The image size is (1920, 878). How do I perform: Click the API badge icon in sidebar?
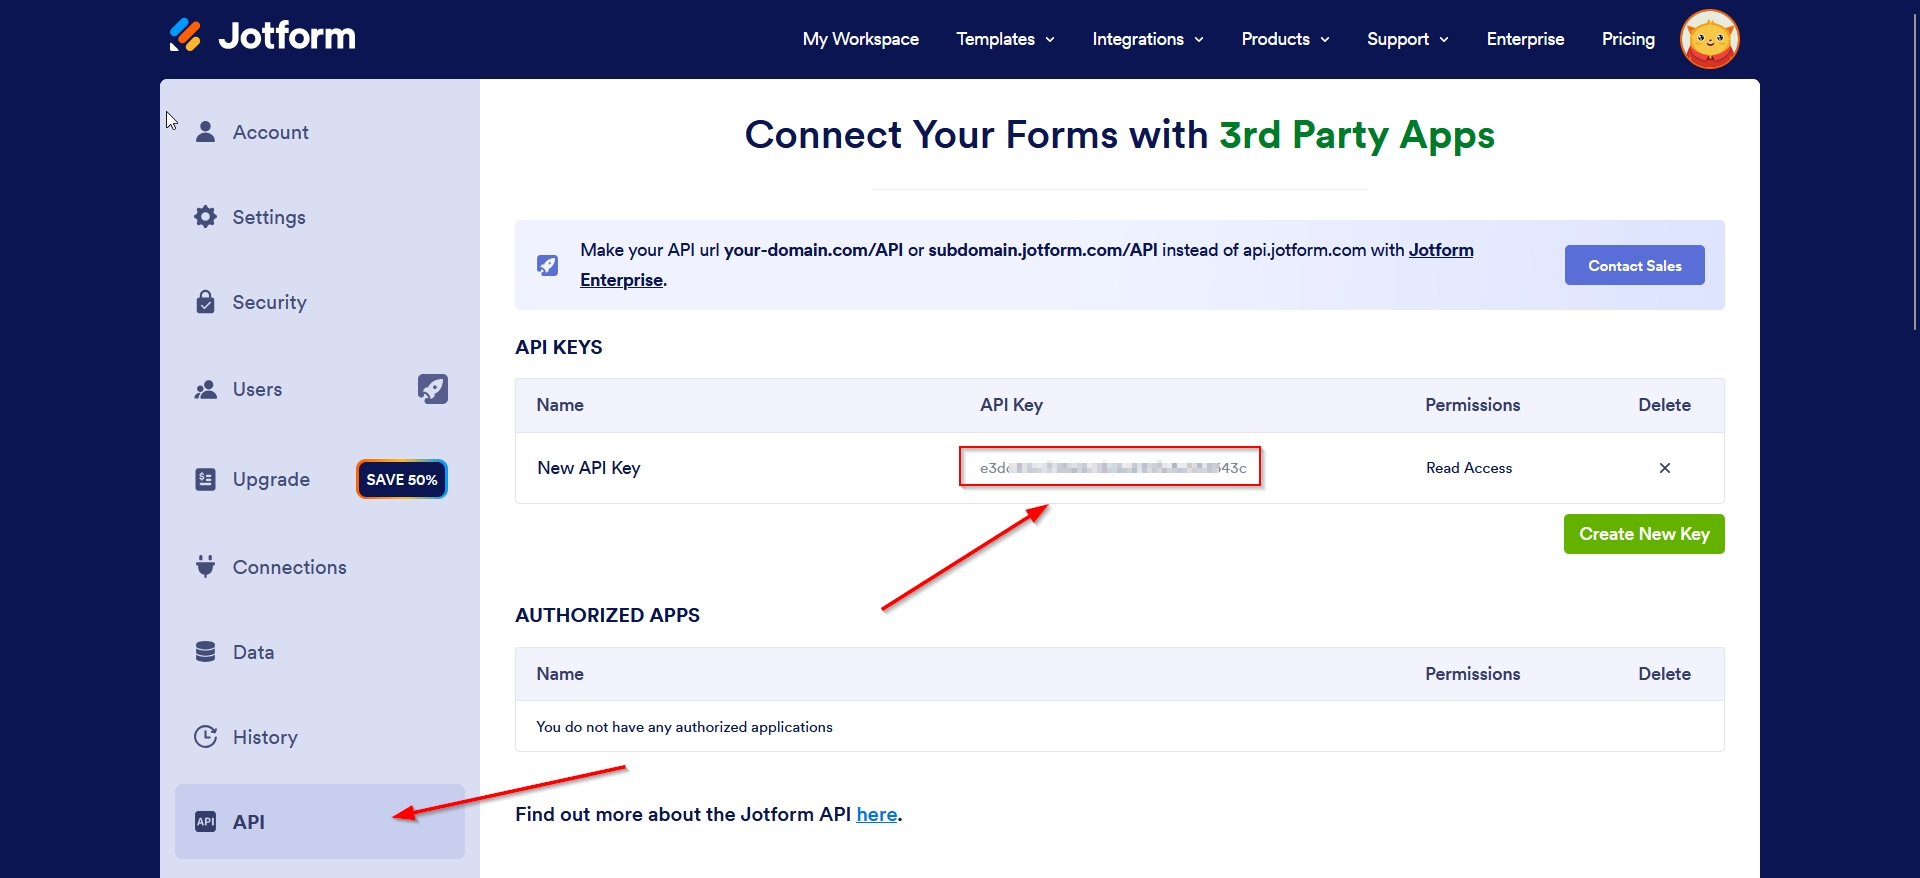click(x=205, y=822)
